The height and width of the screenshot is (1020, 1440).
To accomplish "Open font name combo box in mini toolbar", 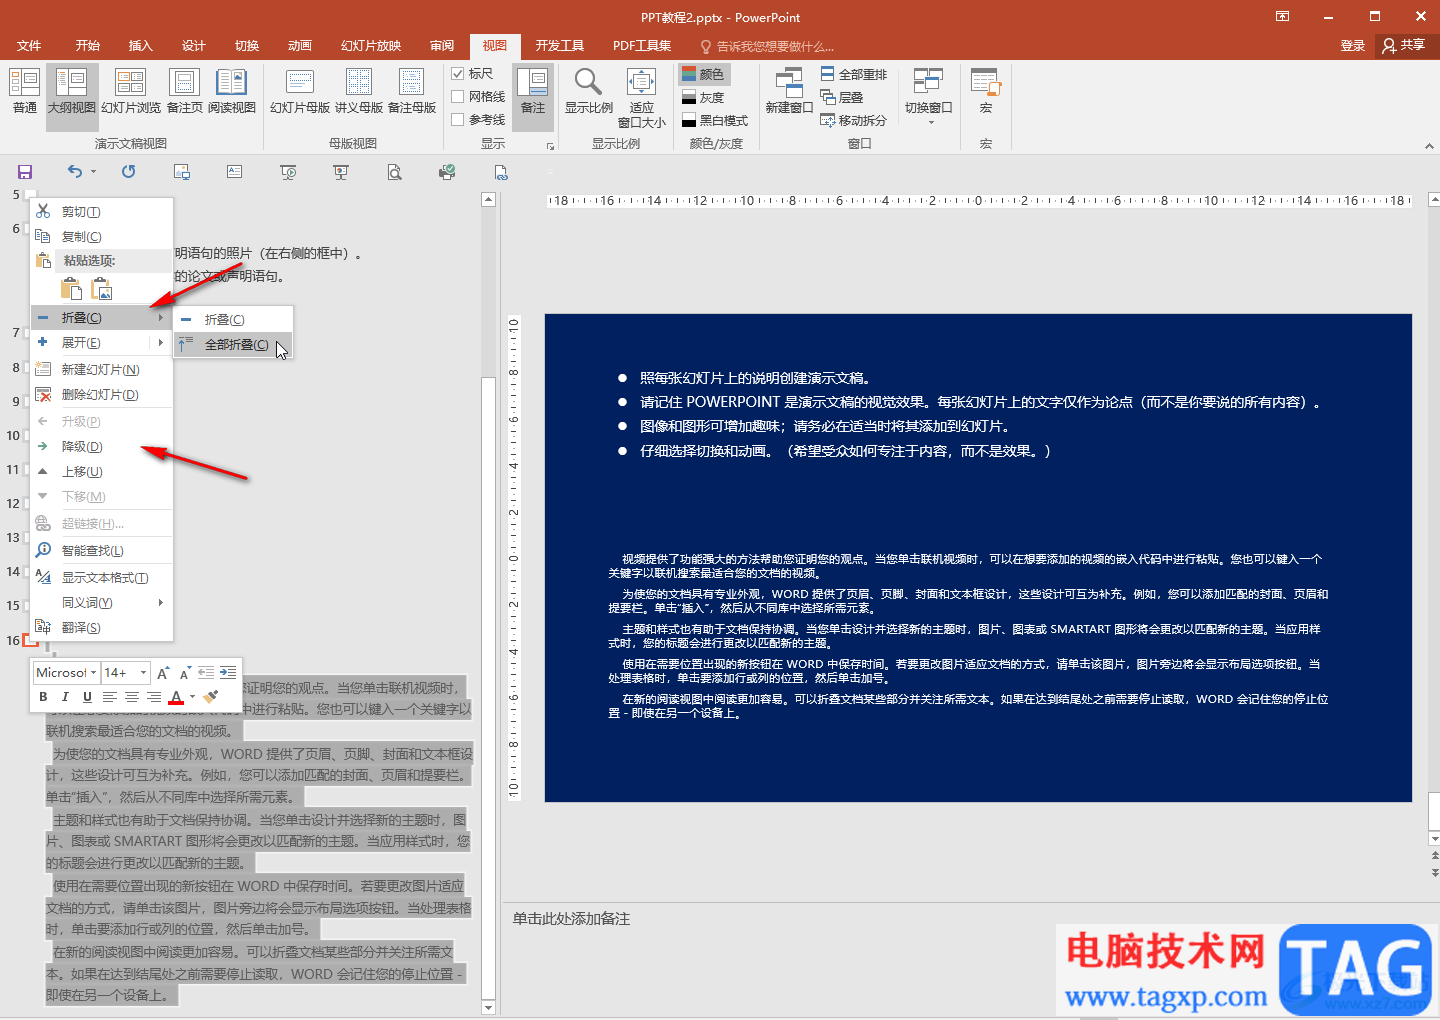I will pos(66,673).
